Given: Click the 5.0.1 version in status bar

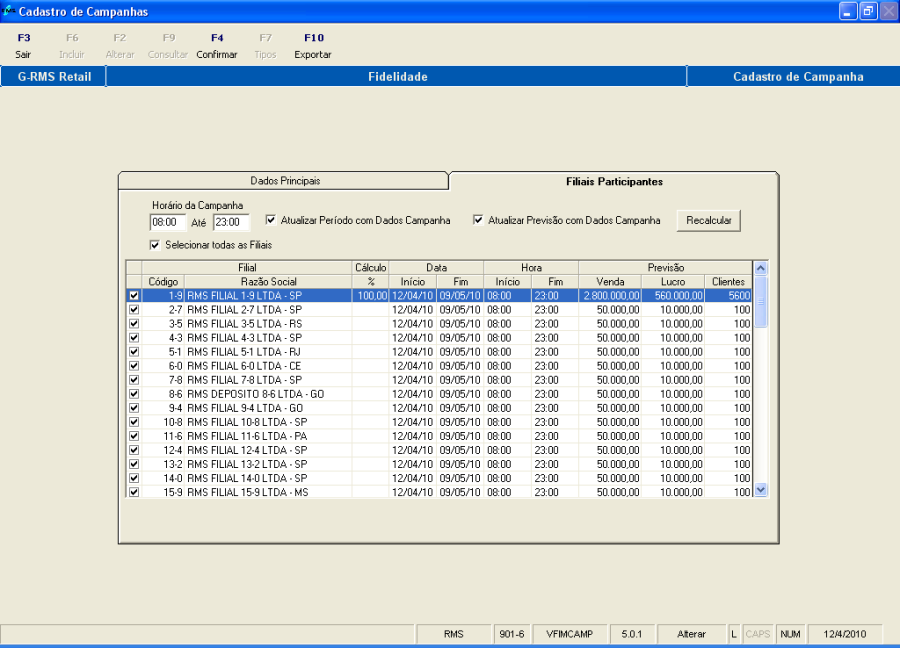Looking at the screenshot, I should pyautogui.click(x=631, y=634).
